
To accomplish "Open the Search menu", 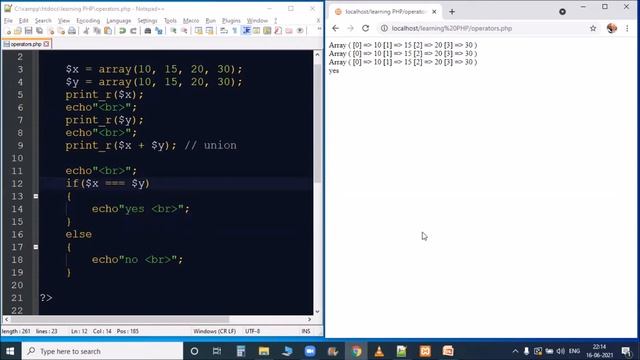I will (43, 20).
